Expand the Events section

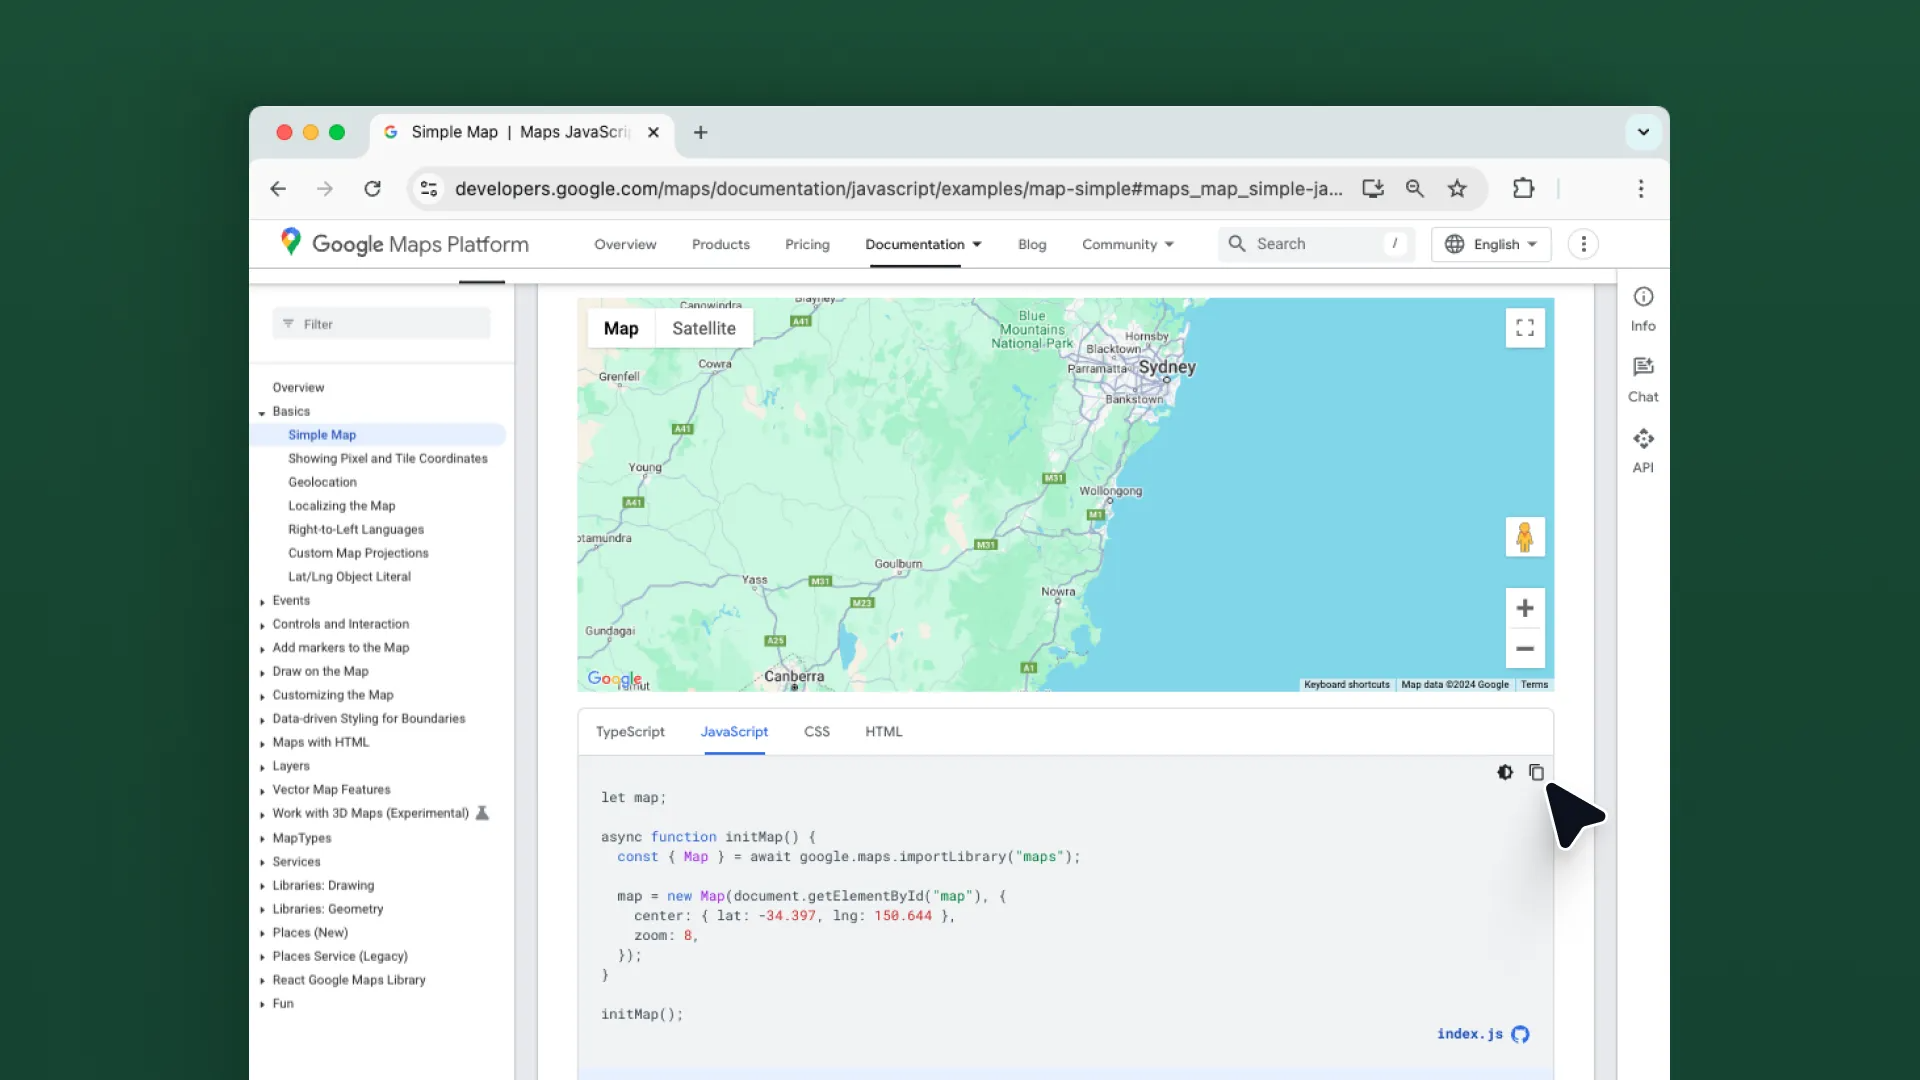click(262, 601)
